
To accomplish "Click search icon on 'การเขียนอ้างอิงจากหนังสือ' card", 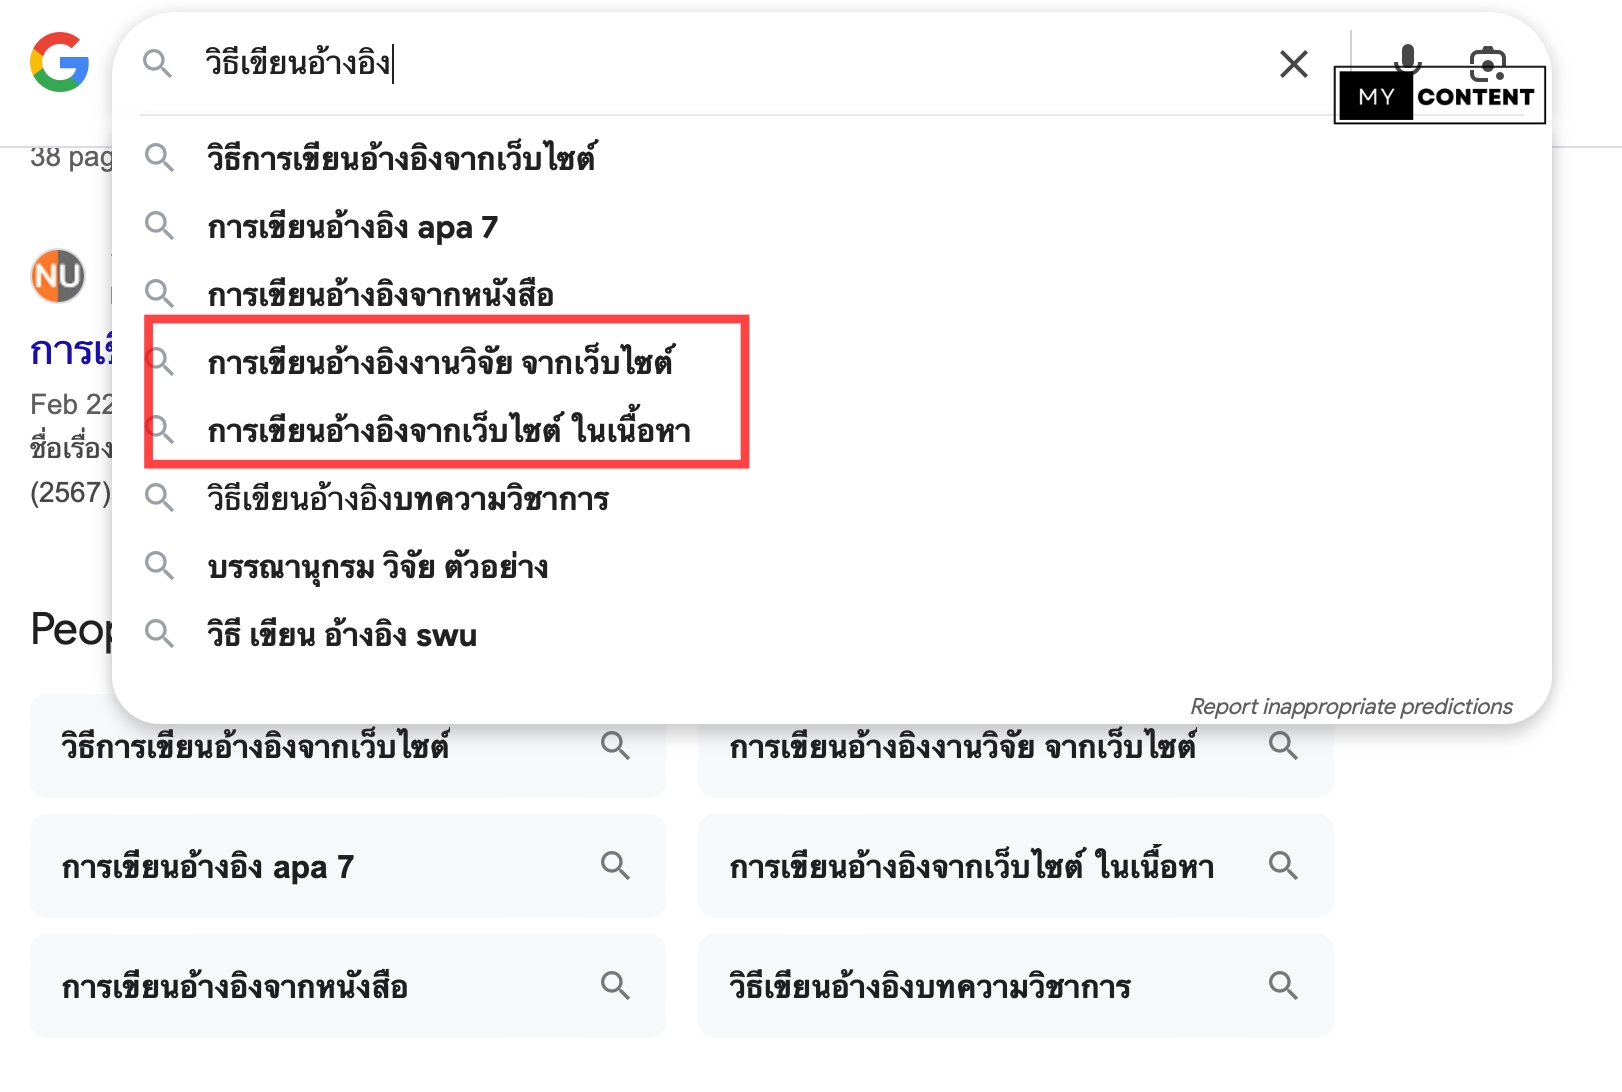I will tap(615, 986).
